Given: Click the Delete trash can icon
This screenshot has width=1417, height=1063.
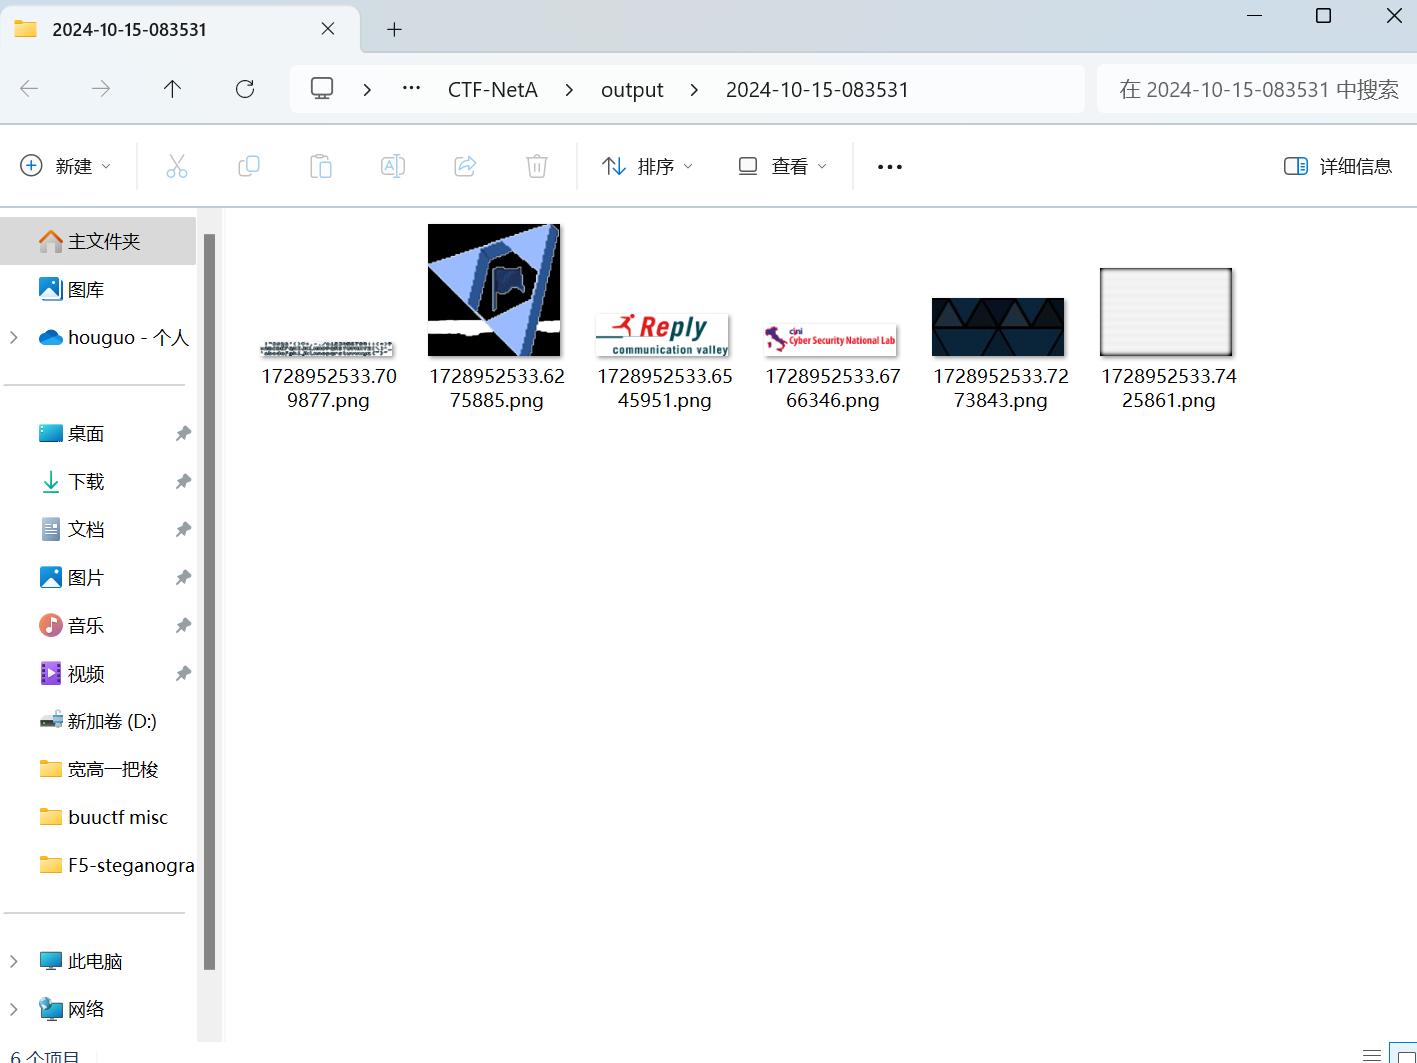Looking at the screenshot, I should pyautogui.click(x=537, y=166).
